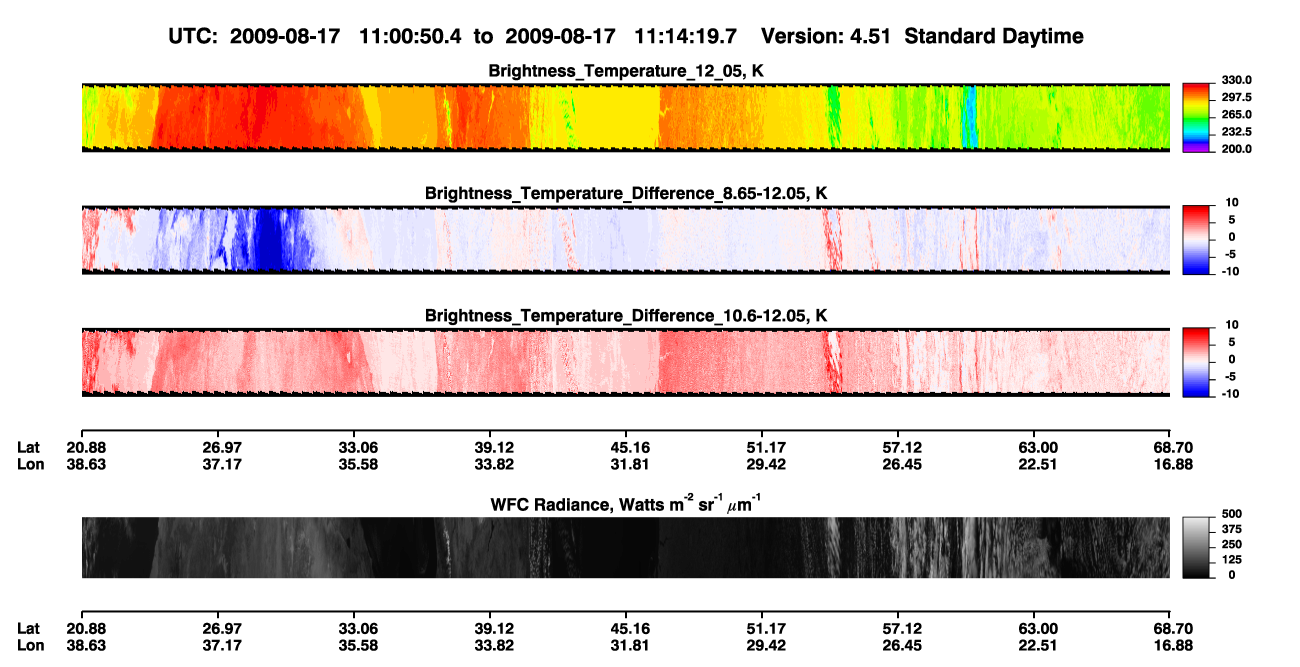
Task: Click the upper axis Lat label
Action: click(28, 447)
